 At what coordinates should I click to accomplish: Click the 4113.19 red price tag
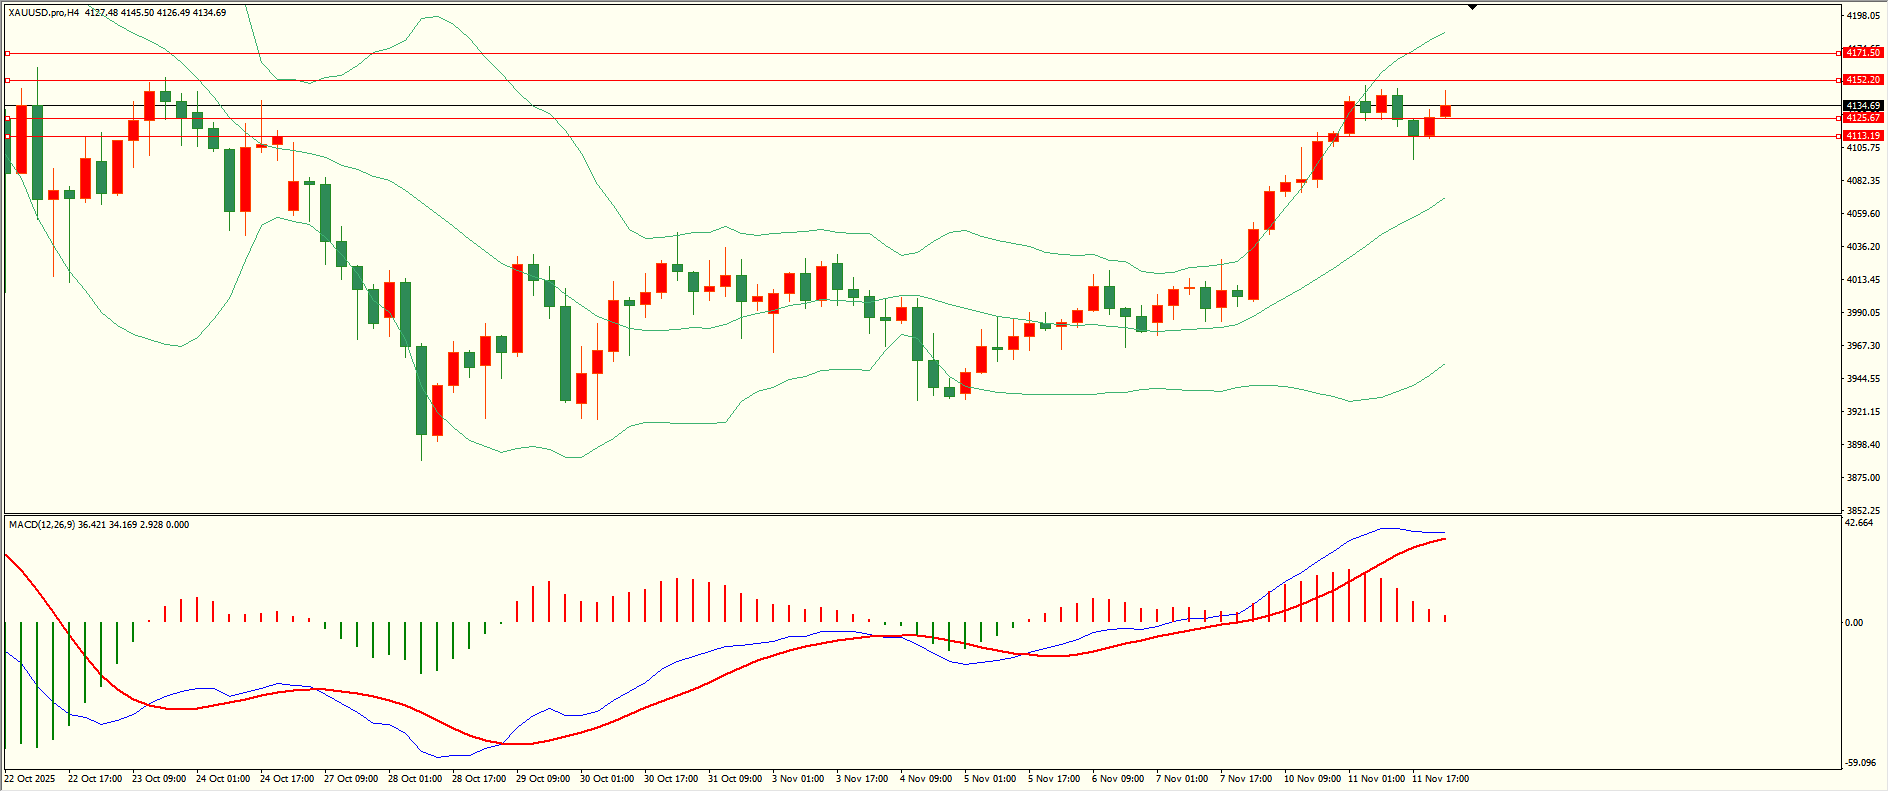[1863, 136]
